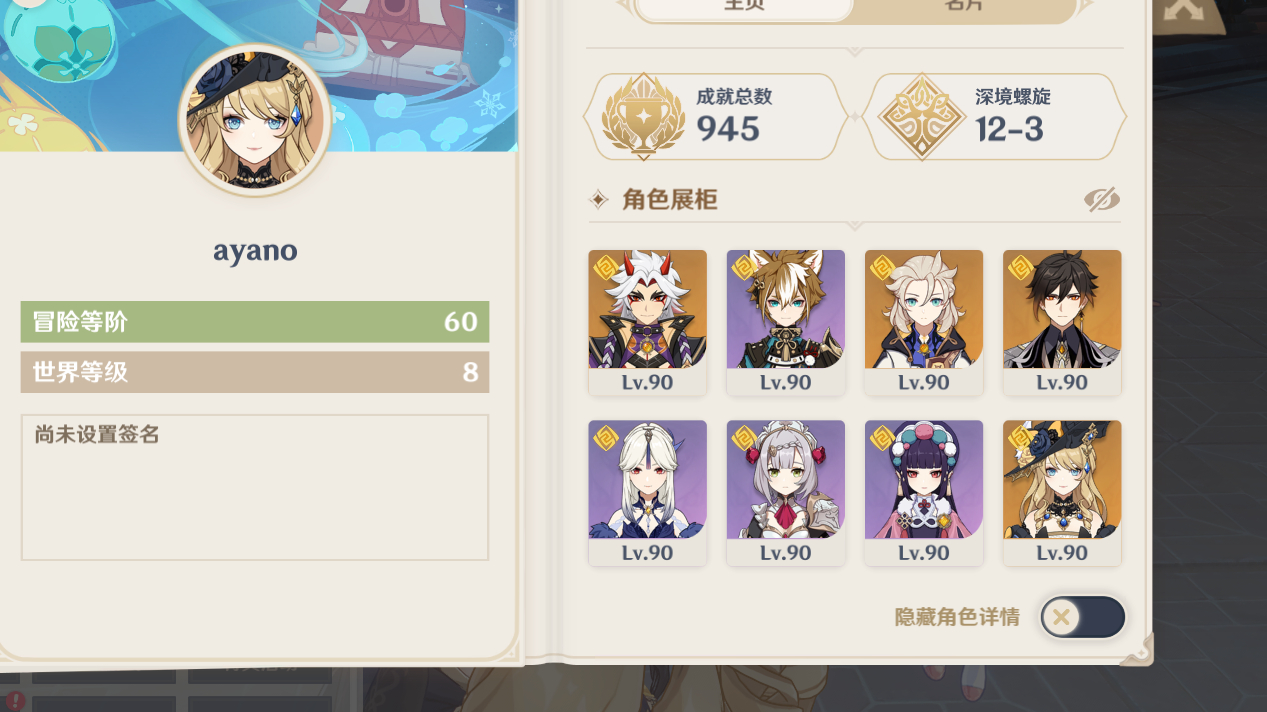Click the crossed-eye visibility icon
This screenshot has height=712, width=1267.
tap(1101, 199)
